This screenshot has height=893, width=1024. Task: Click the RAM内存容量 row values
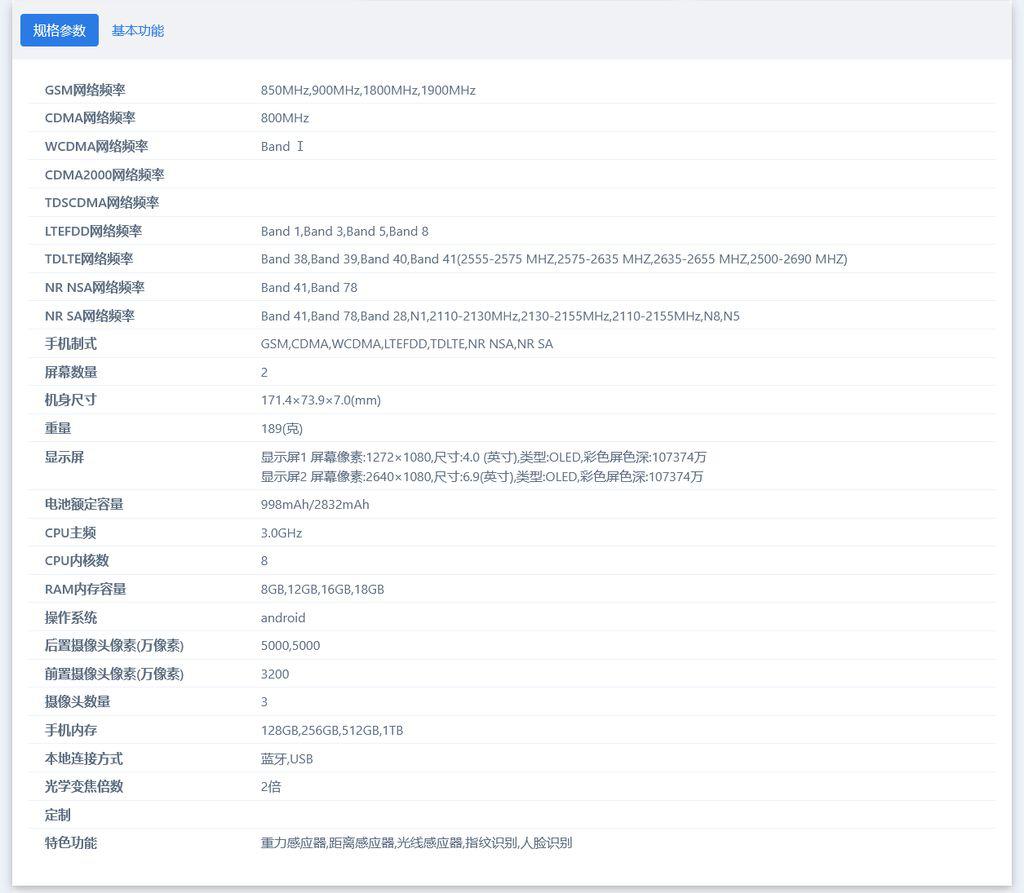point(322,589)
